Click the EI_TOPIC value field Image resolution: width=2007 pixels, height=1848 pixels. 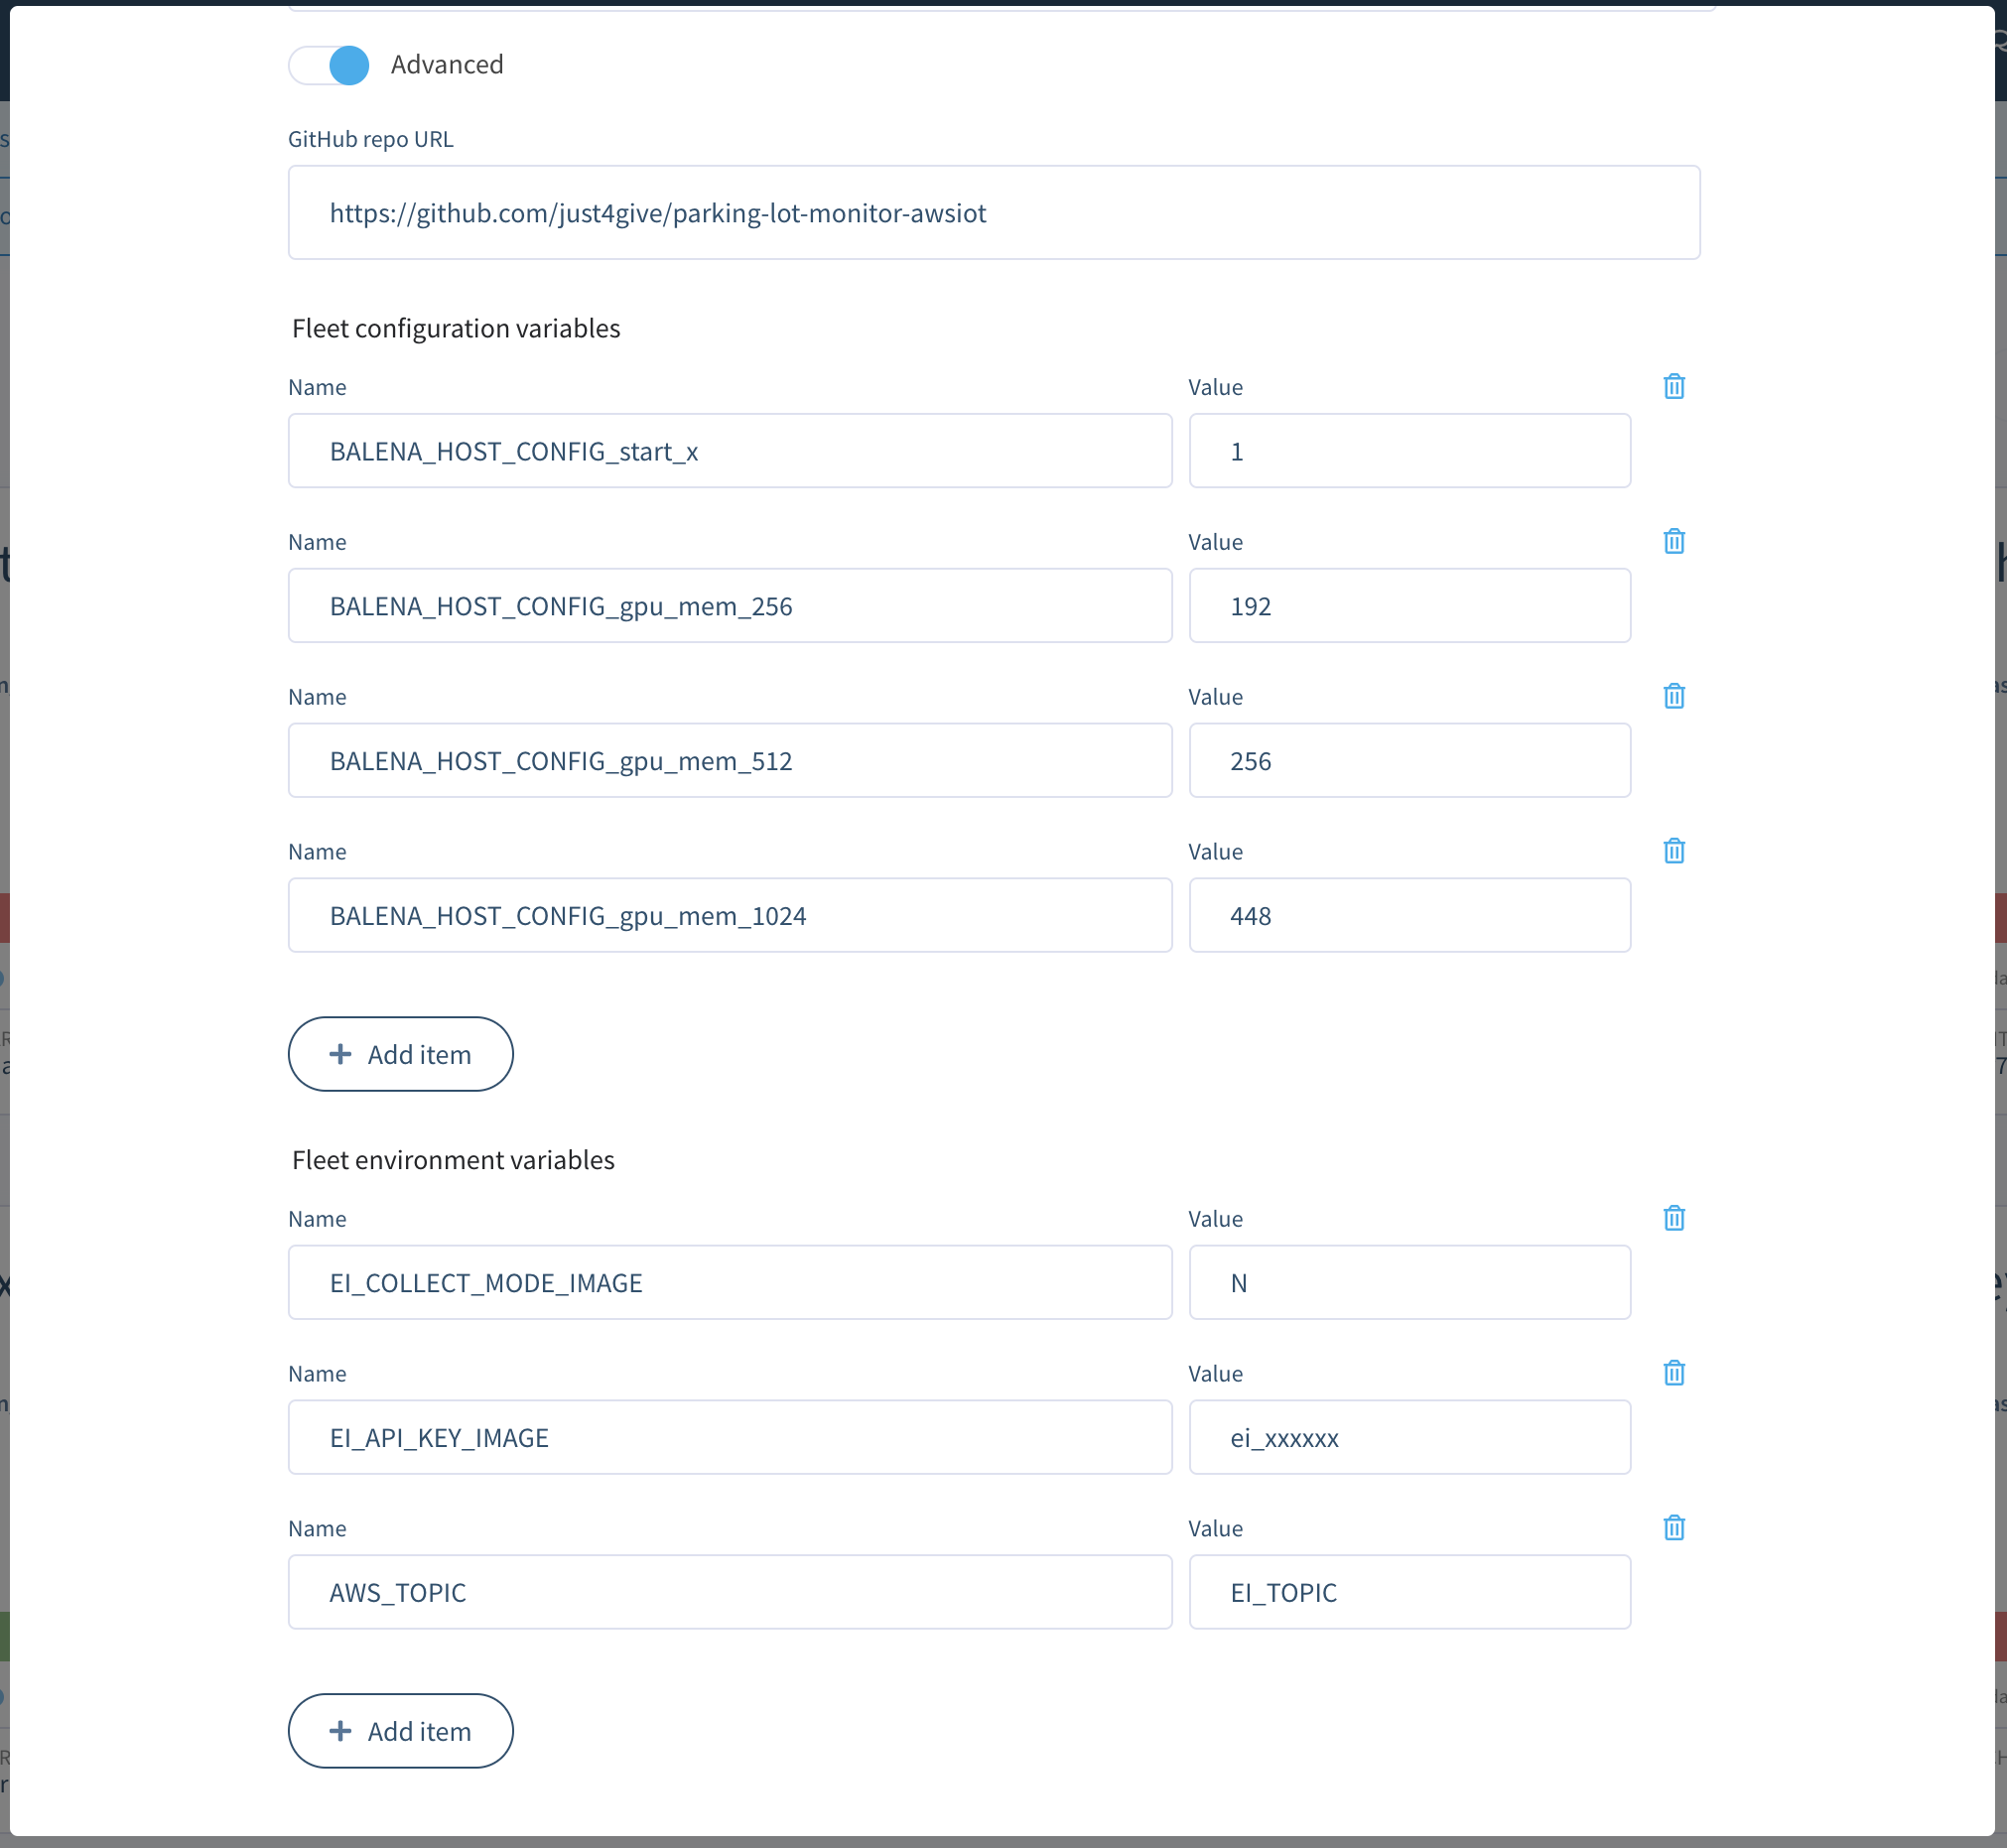[x=1409, y=1592]
